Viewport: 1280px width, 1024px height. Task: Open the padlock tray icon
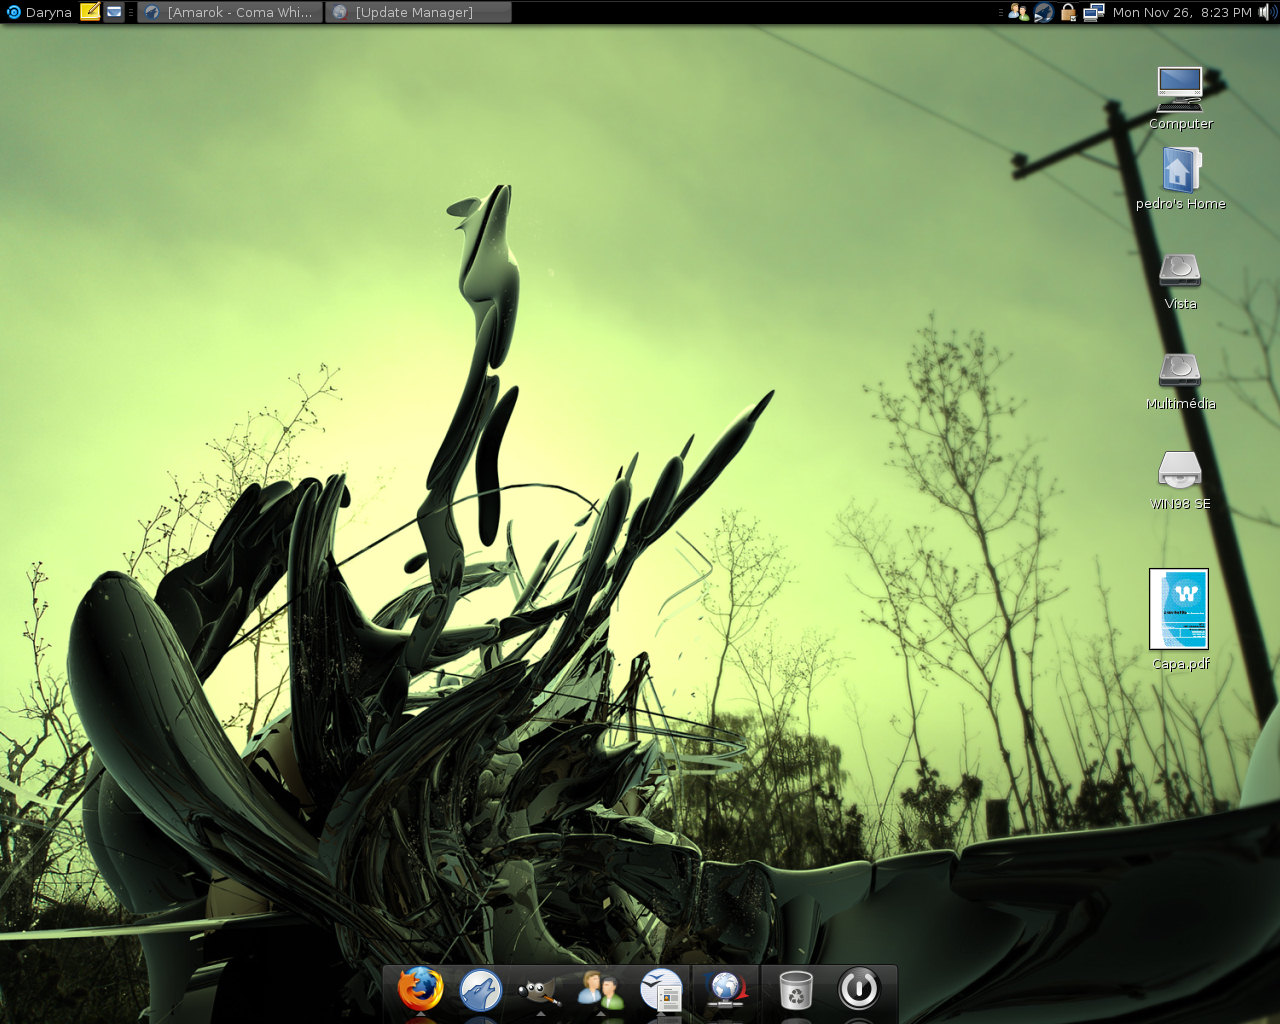point(1068,12)
